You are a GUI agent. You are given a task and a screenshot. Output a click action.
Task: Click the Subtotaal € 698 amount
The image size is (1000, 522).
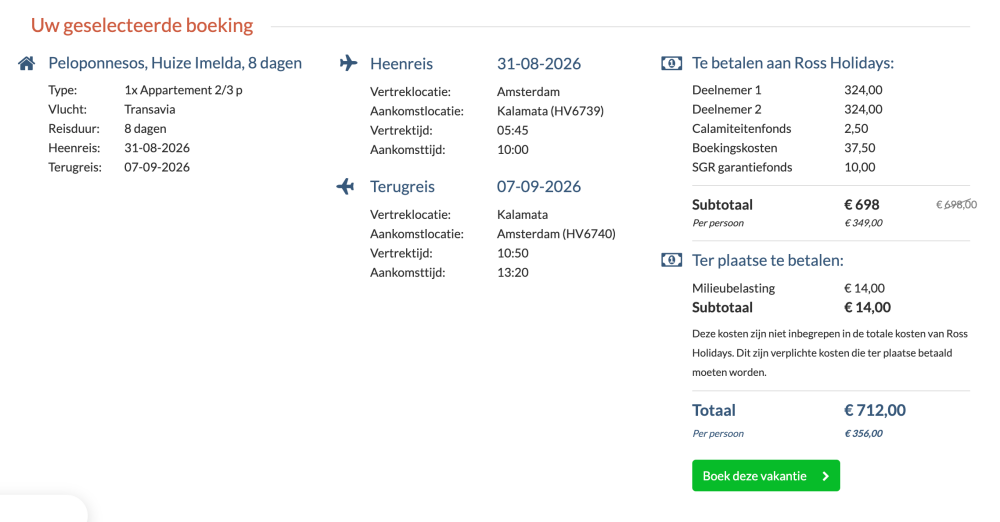click(x=862, y=205)
